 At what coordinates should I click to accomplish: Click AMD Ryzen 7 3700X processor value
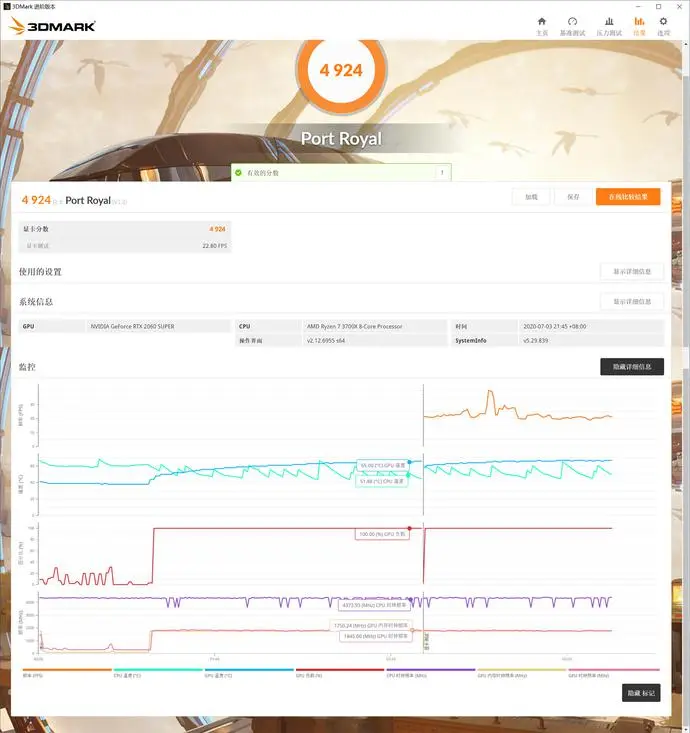tap(354, 326)
